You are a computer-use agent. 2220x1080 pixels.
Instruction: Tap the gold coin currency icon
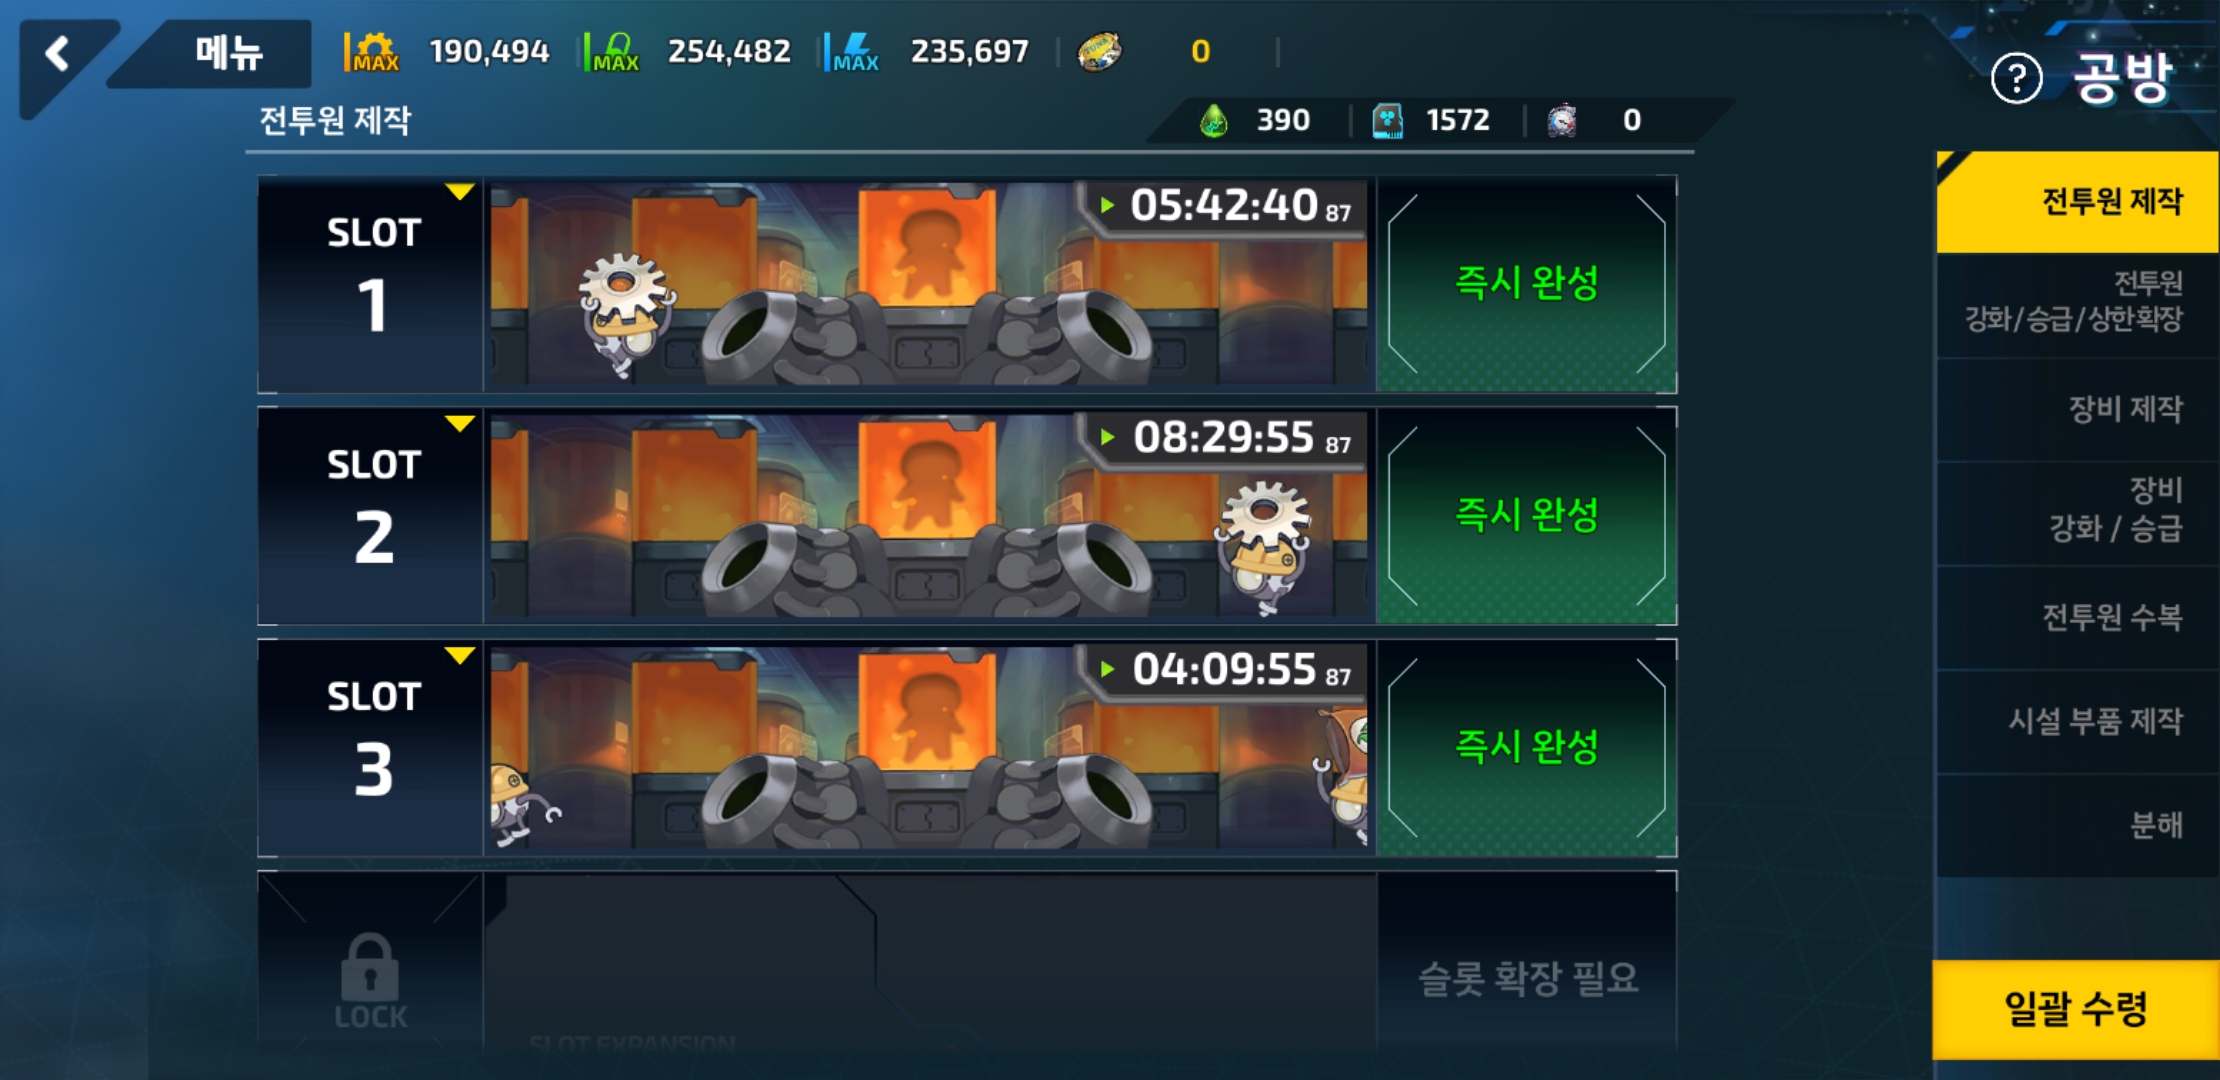point(1099,51)
